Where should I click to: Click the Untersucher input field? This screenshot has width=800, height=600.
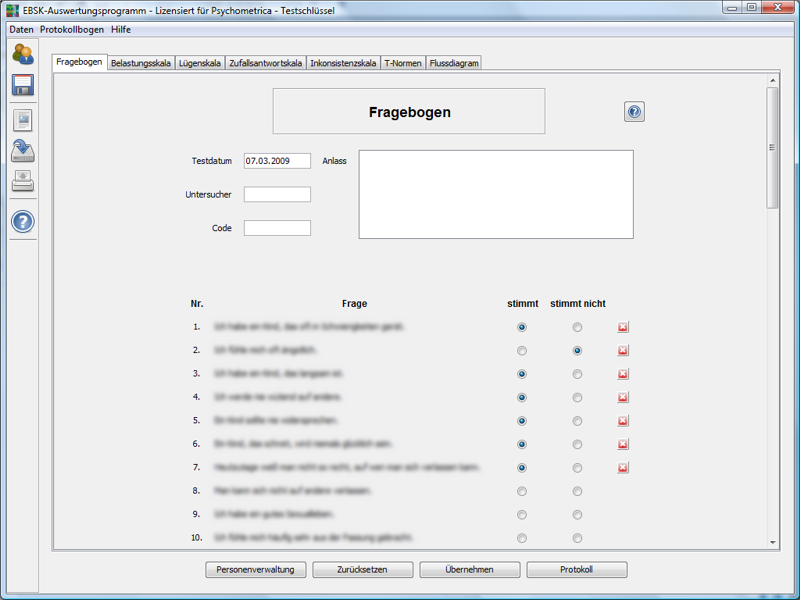(x=277, y=195)
